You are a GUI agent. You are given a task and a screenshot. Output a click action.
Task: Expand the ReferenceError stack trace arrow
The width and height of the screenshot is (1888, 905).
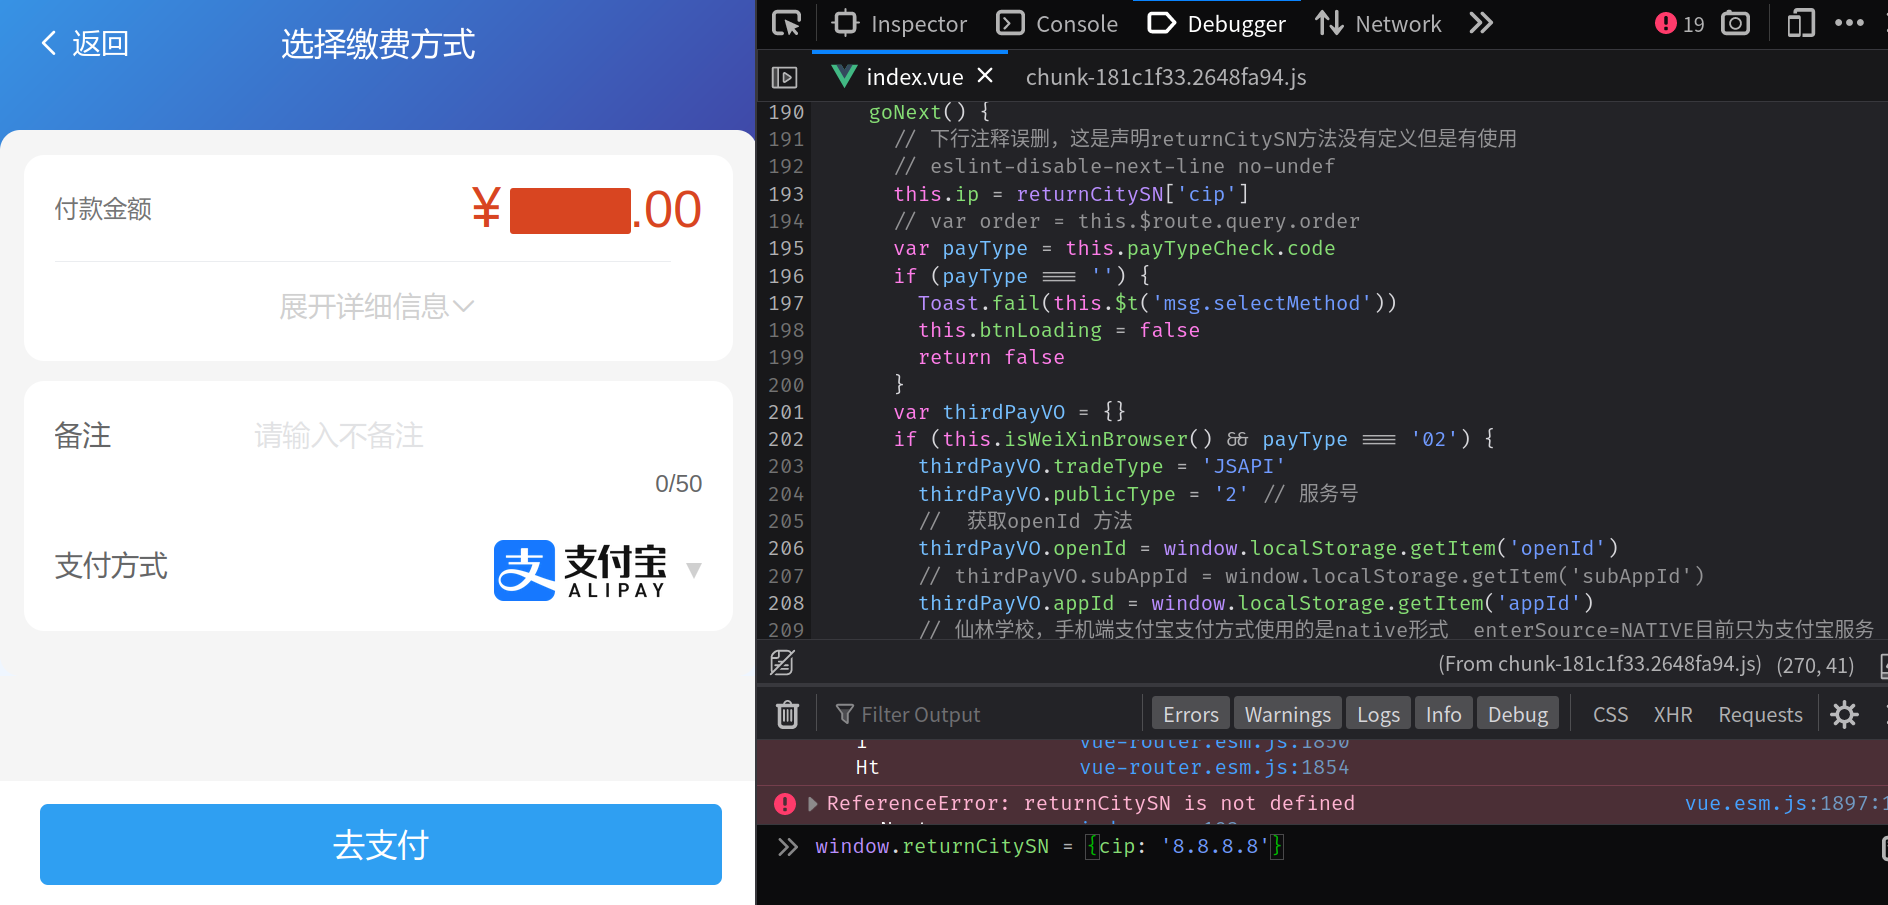coord(812,803)
